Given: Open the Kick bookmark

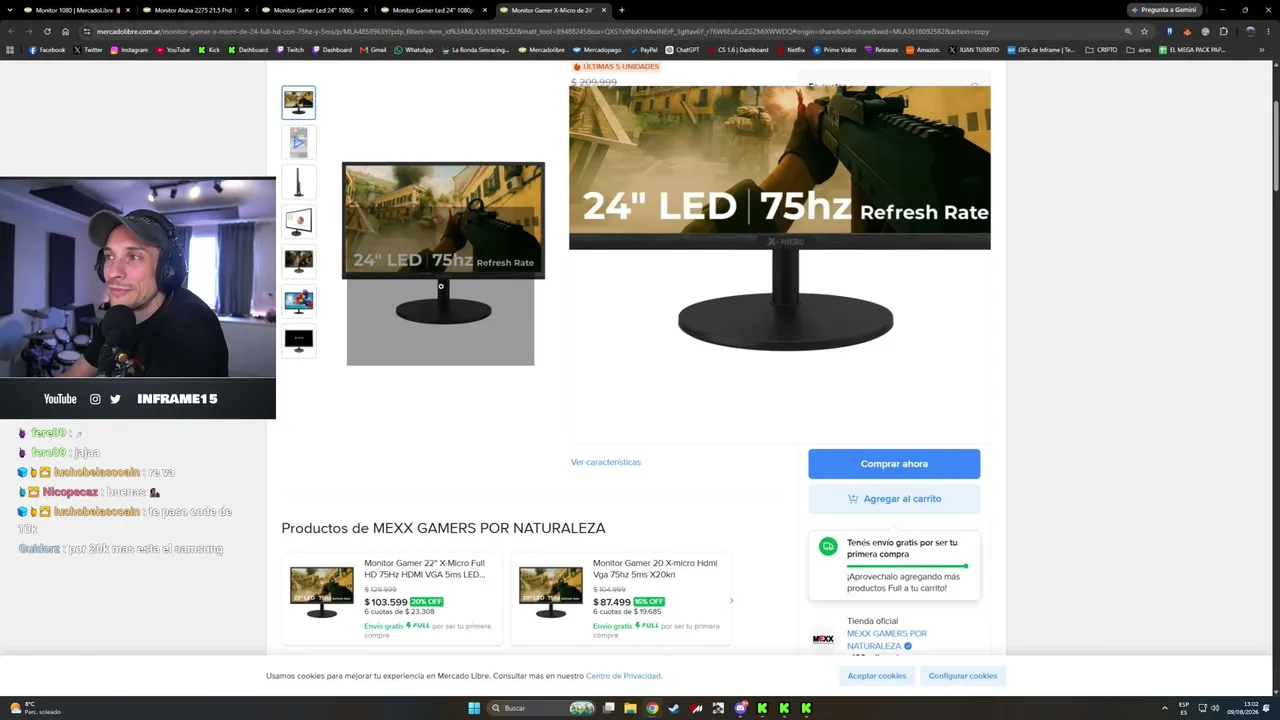Looking at the screenshot, I should tap(210, 50).
